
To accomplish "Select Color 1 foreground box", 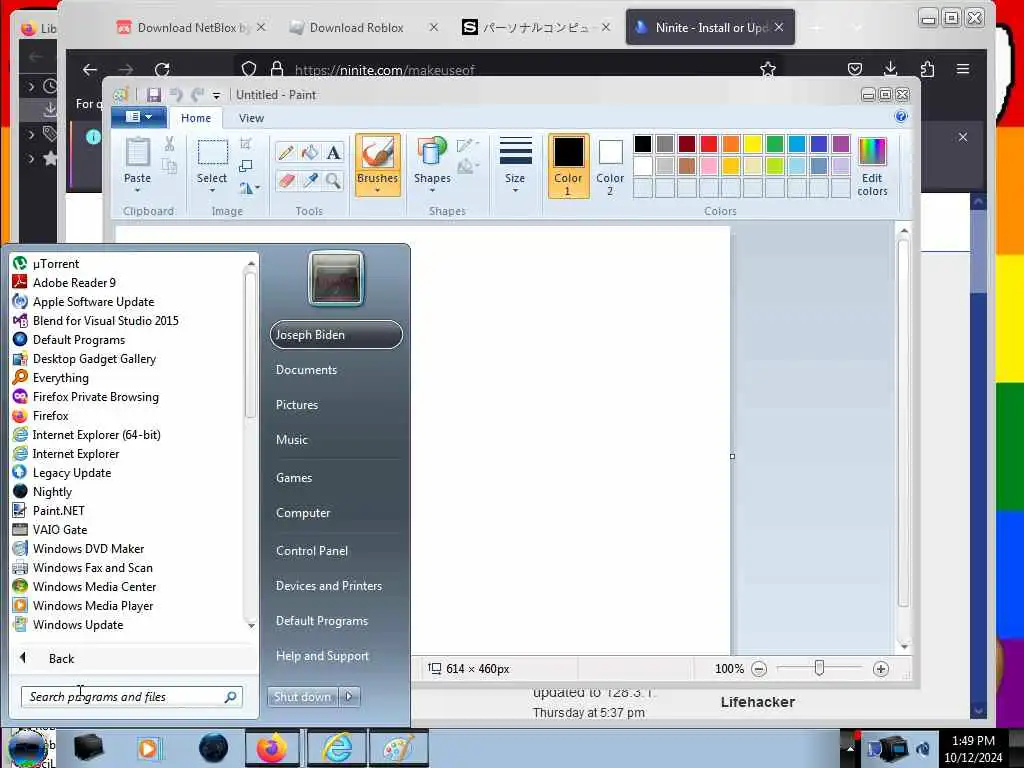I will tap(568, 166).
